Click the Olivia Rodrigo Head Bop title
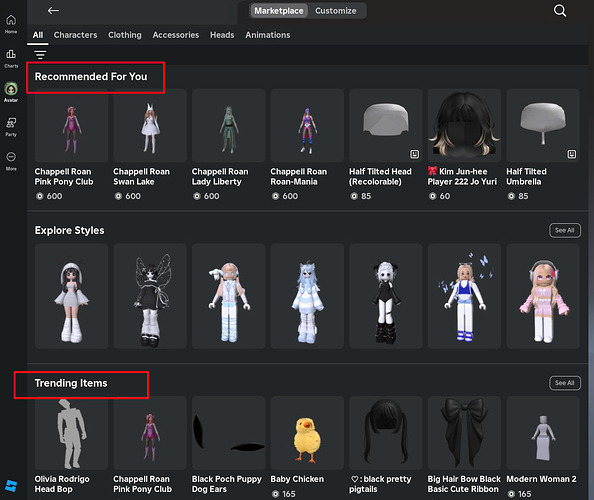The image size is (594, 500). coord(62,484)
